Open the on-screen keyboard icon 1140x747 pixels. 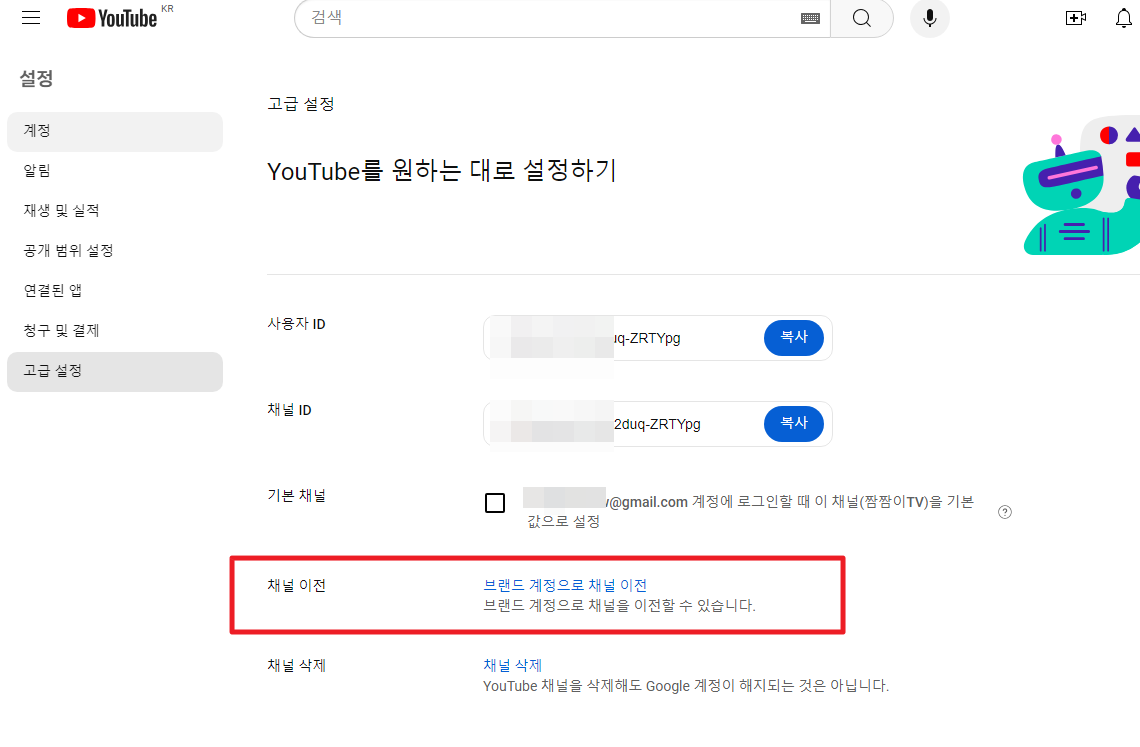tap(810, 19)
